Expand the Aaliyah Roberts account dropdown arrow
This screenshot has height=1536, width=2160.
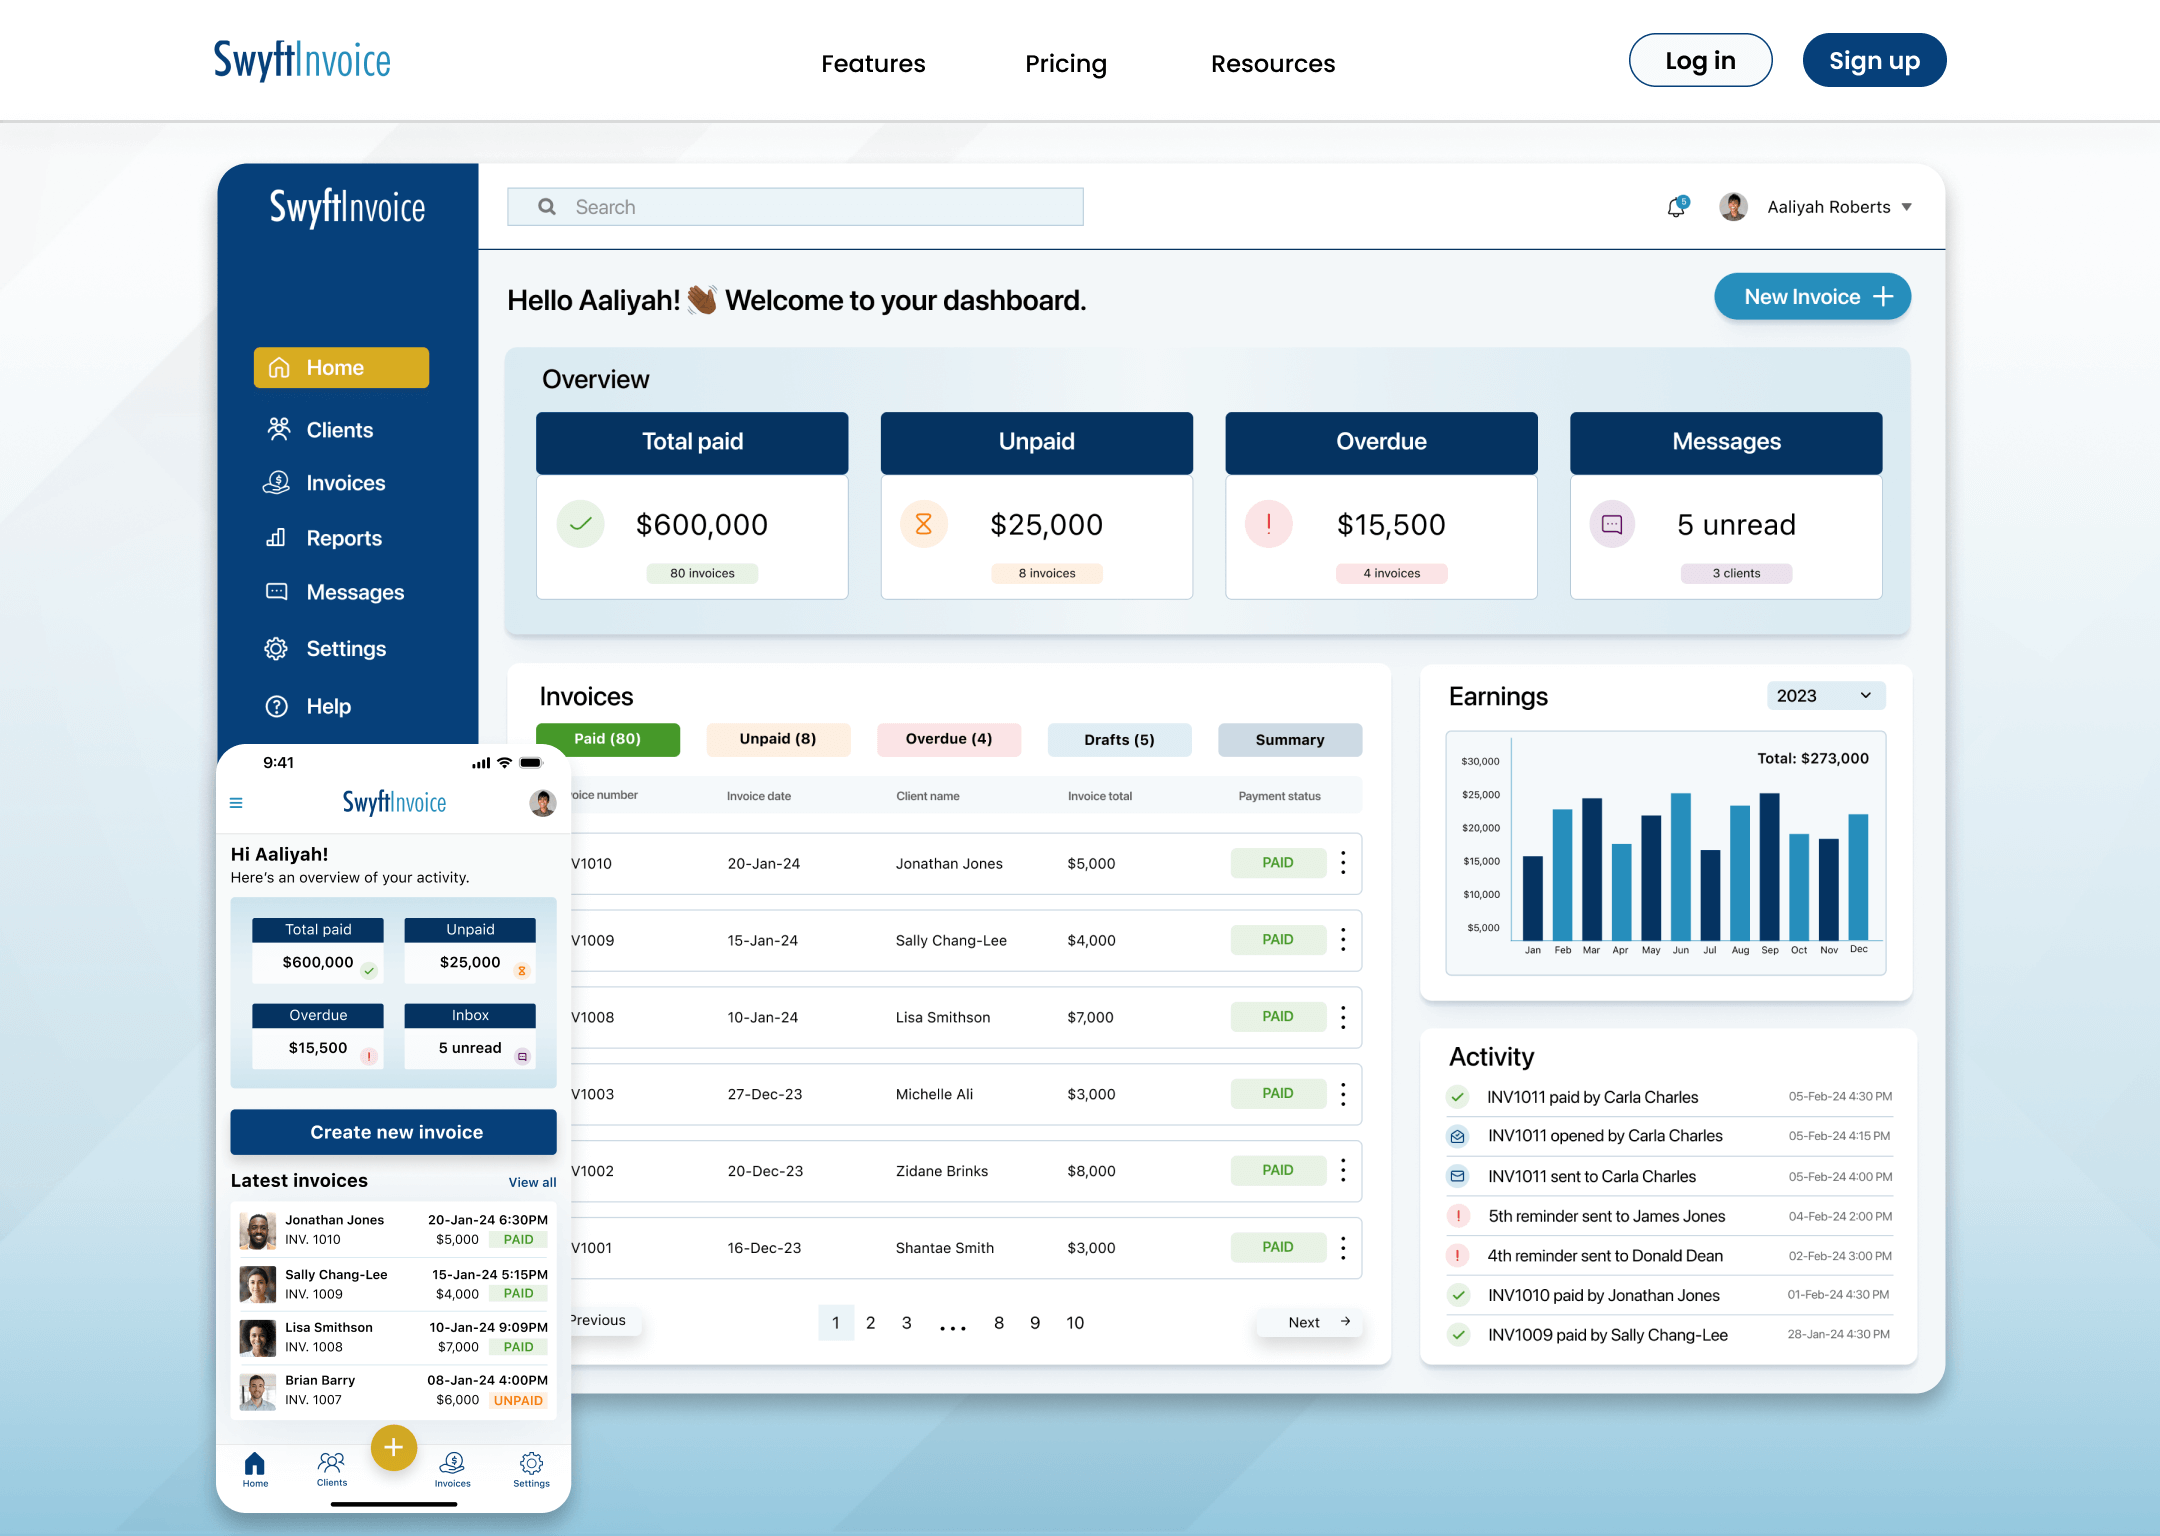1907,207
